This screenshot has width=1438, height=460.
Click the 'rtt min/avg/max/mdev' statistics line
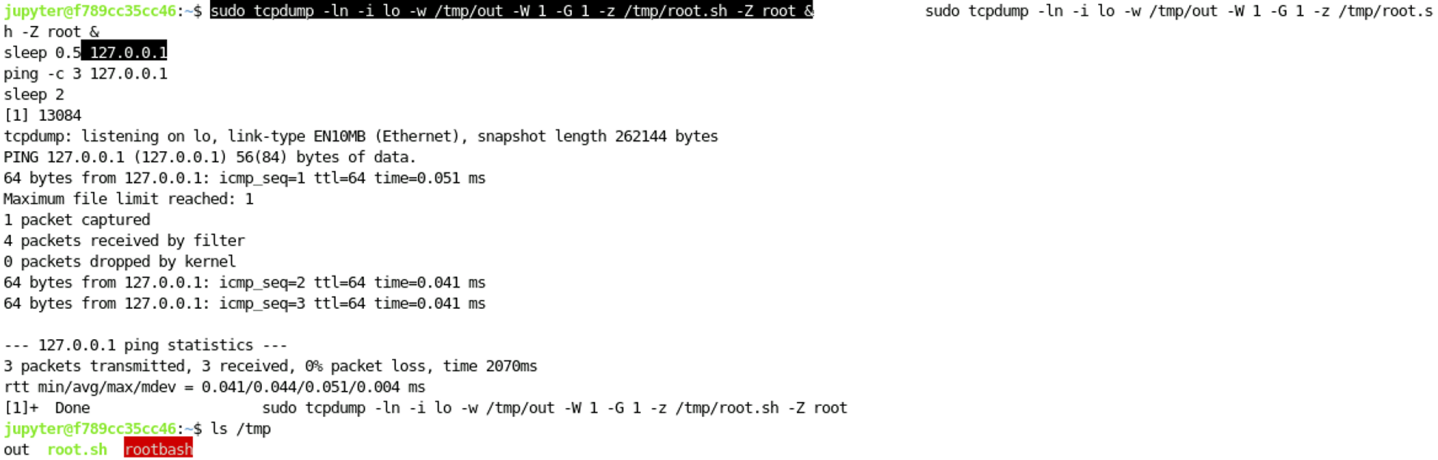coord(214,387)
